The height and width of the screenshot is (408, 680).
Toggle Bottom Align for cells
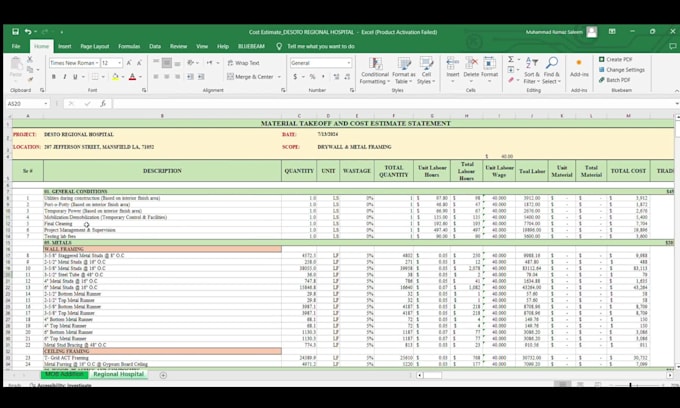point(177,63)
